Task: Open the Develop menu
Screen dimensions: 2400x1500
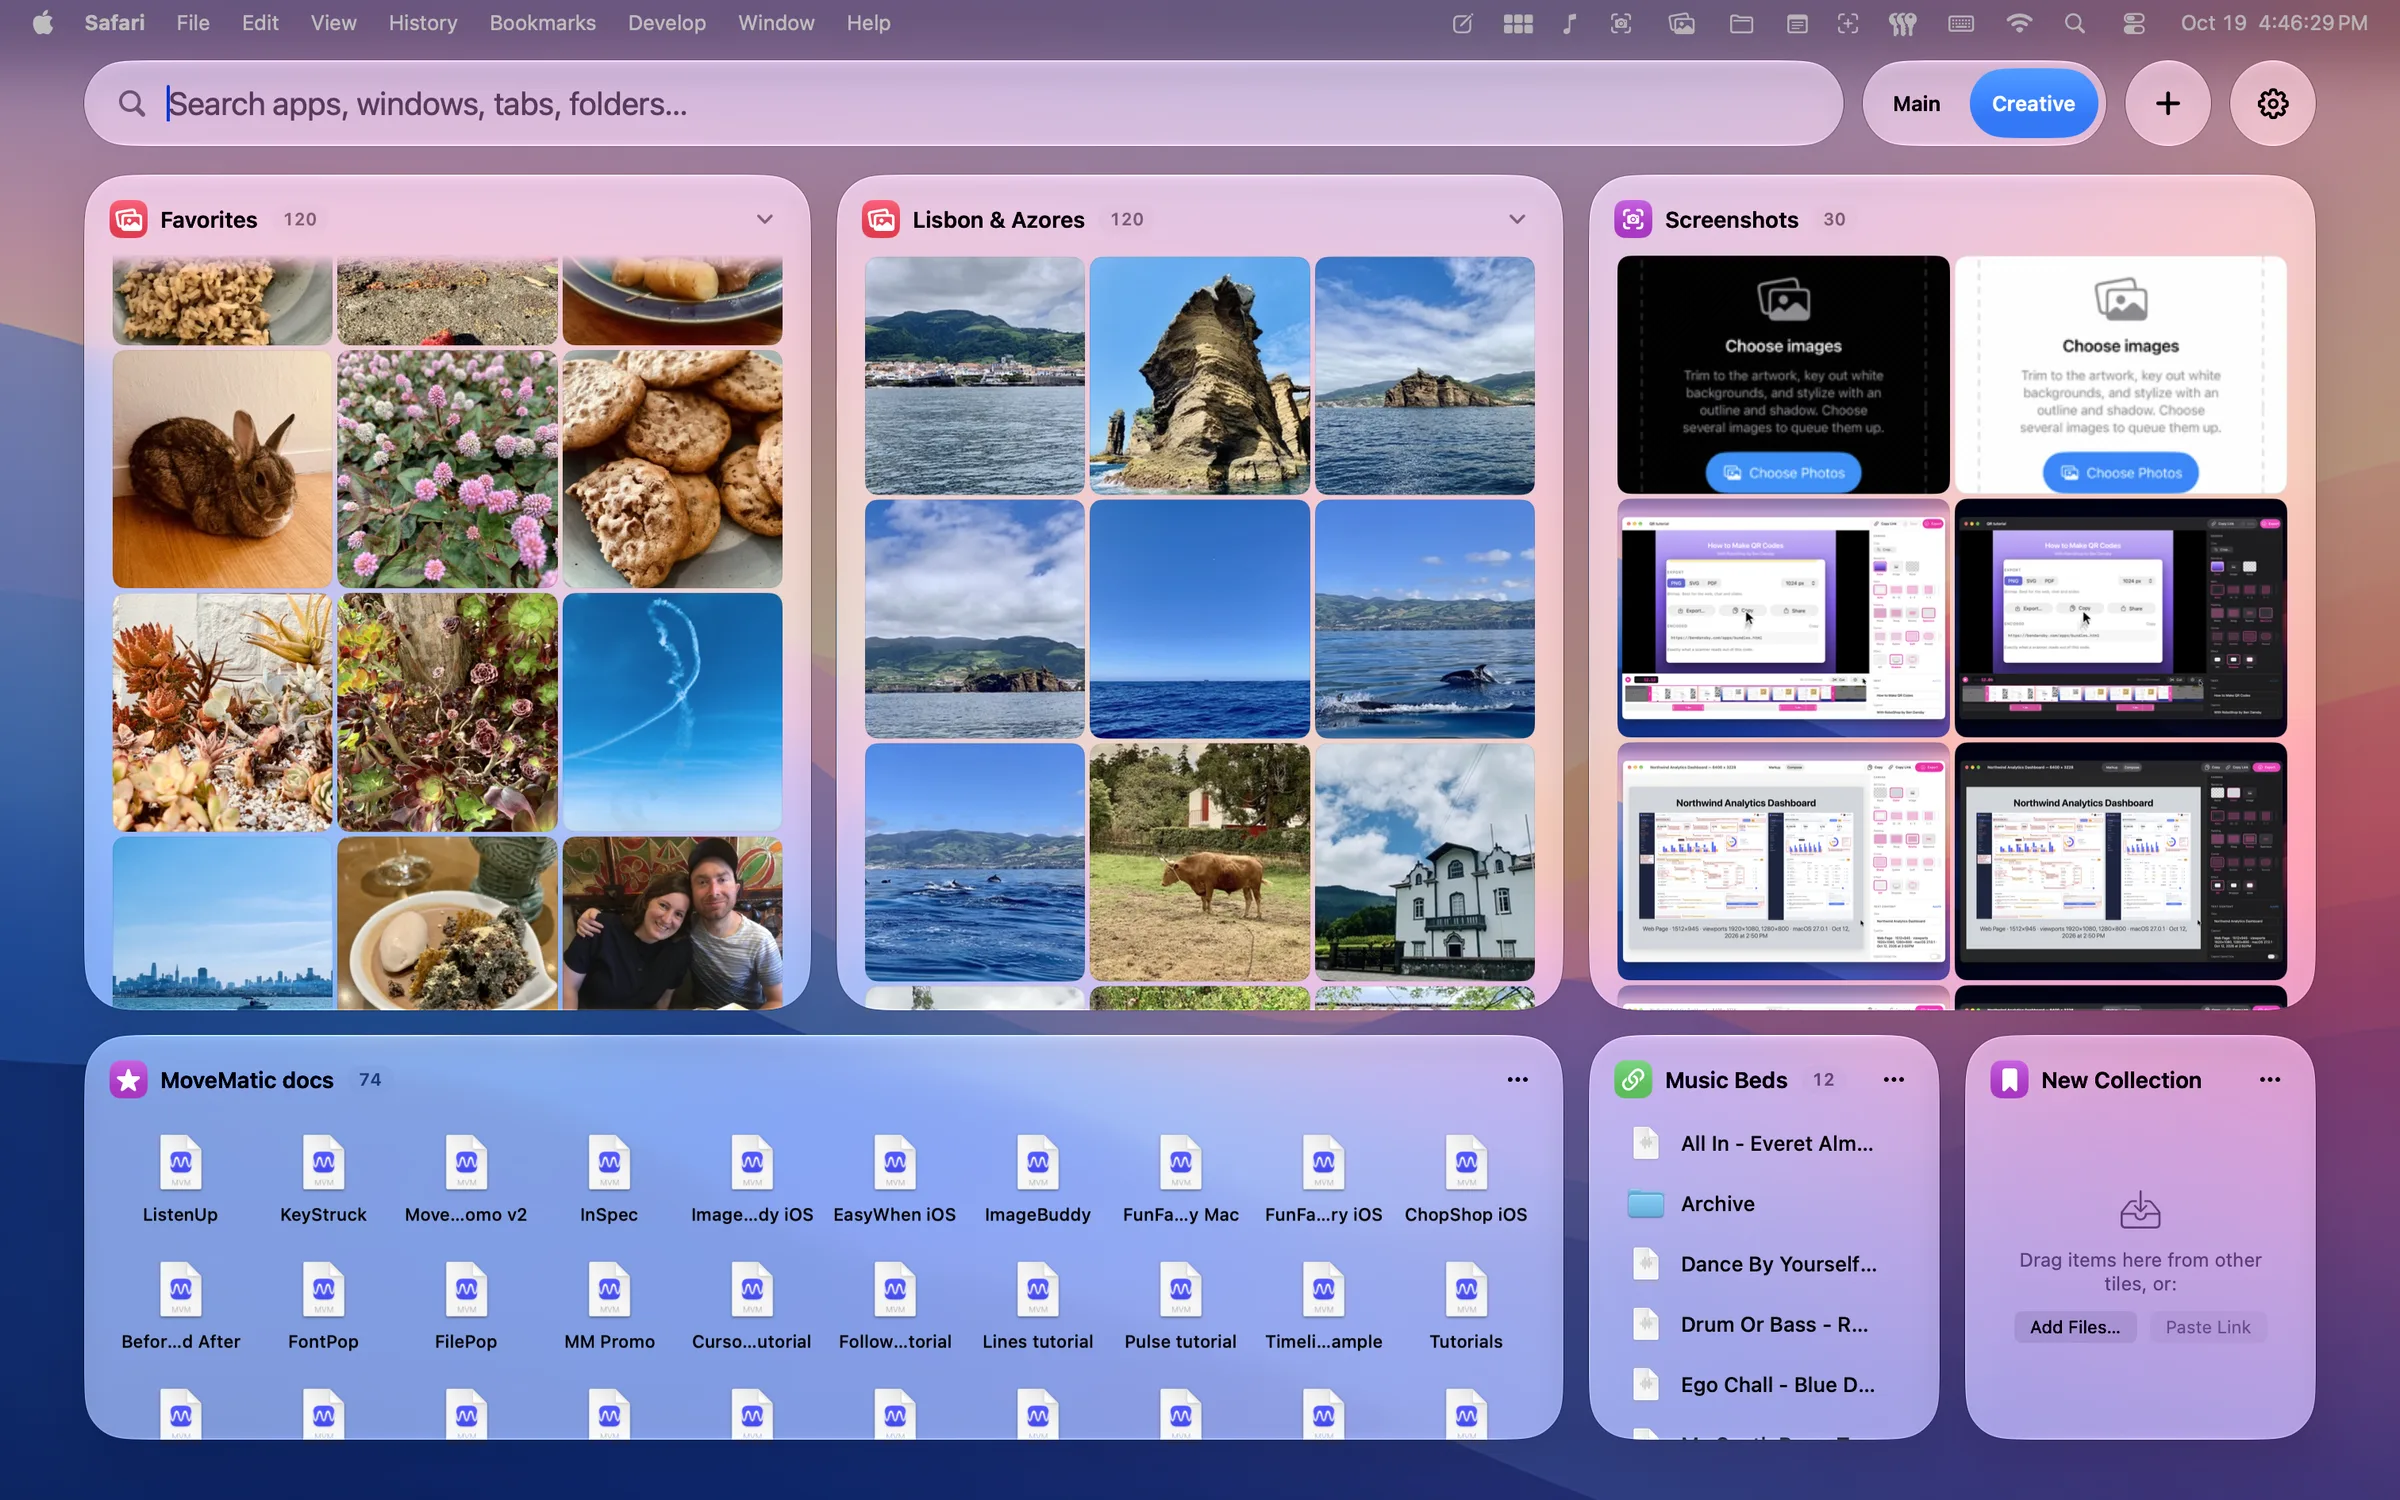Action: click(667, 23)
